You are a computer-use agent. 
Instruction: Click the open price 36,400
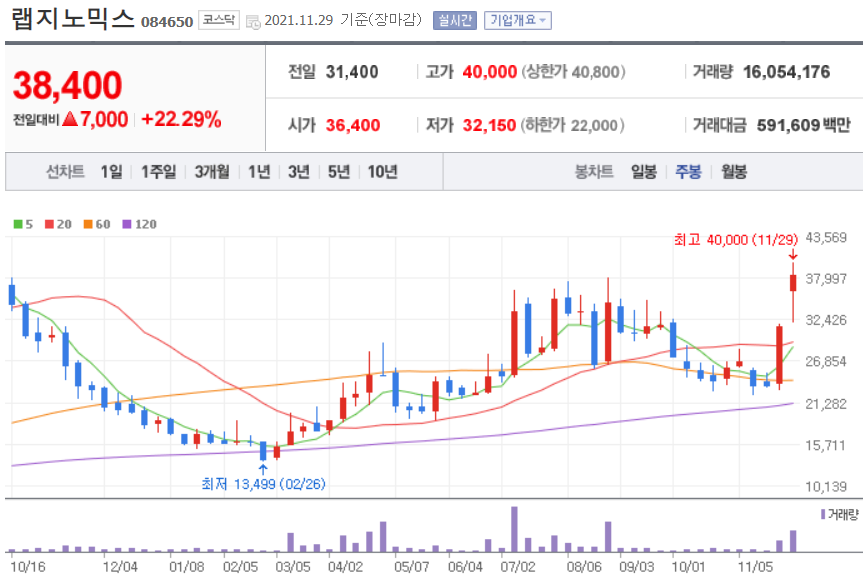tap(353, 126)
